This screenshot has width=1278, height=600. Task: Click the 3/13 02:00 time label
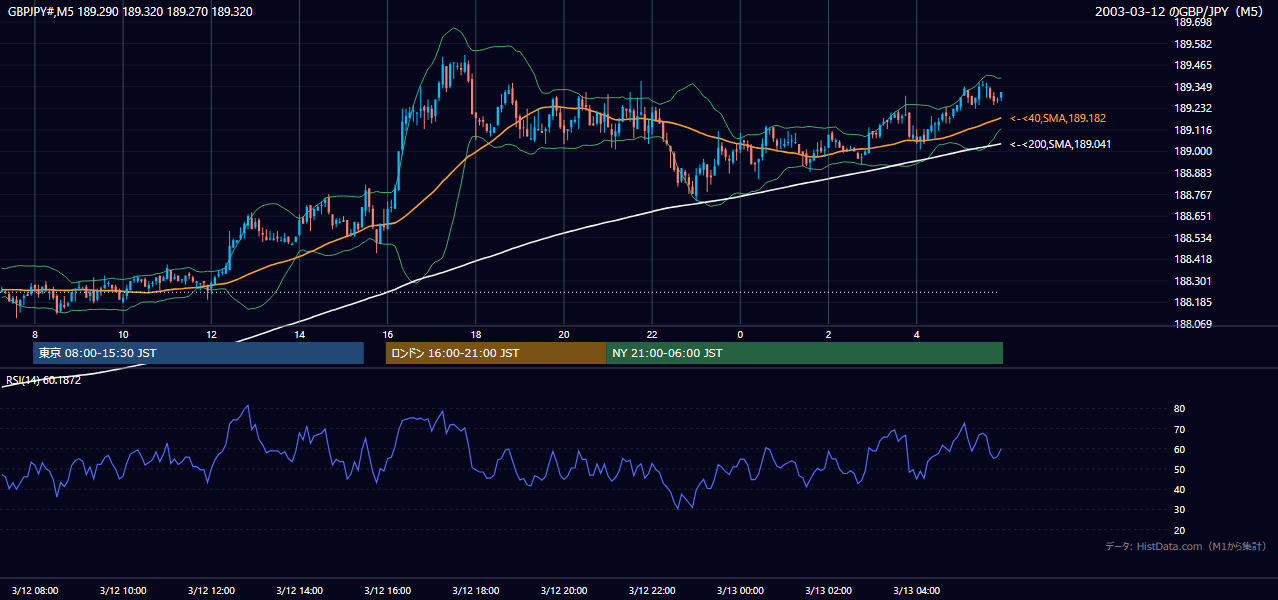point(829,591)
